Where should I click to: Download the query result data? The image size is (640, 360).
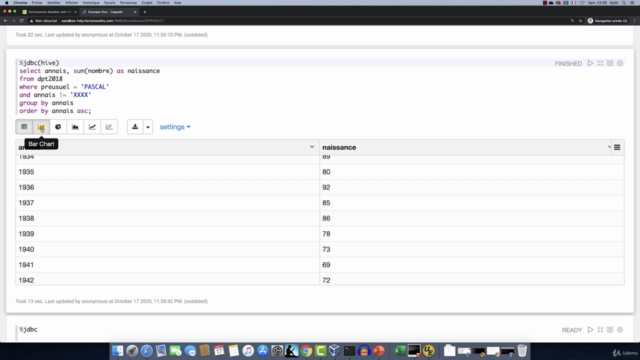click(x=135, y=127)
